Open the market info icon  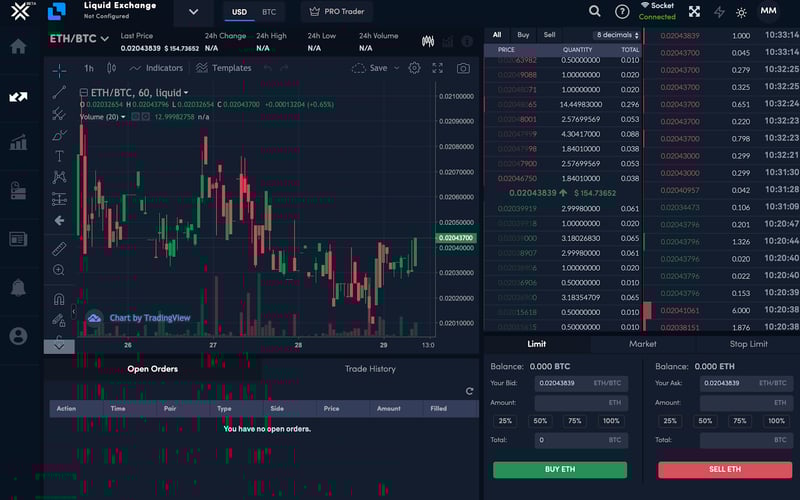[x=467, y=41]
